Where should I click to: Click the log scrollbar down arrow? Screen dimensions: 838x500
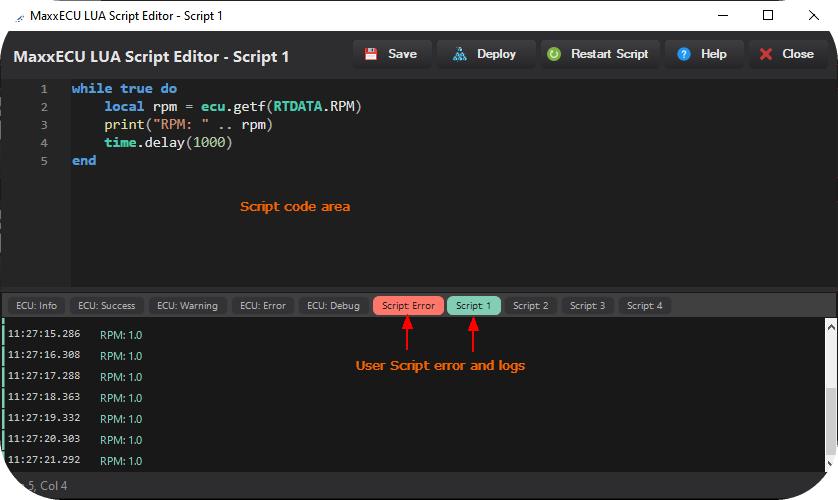tap(831, 463)
